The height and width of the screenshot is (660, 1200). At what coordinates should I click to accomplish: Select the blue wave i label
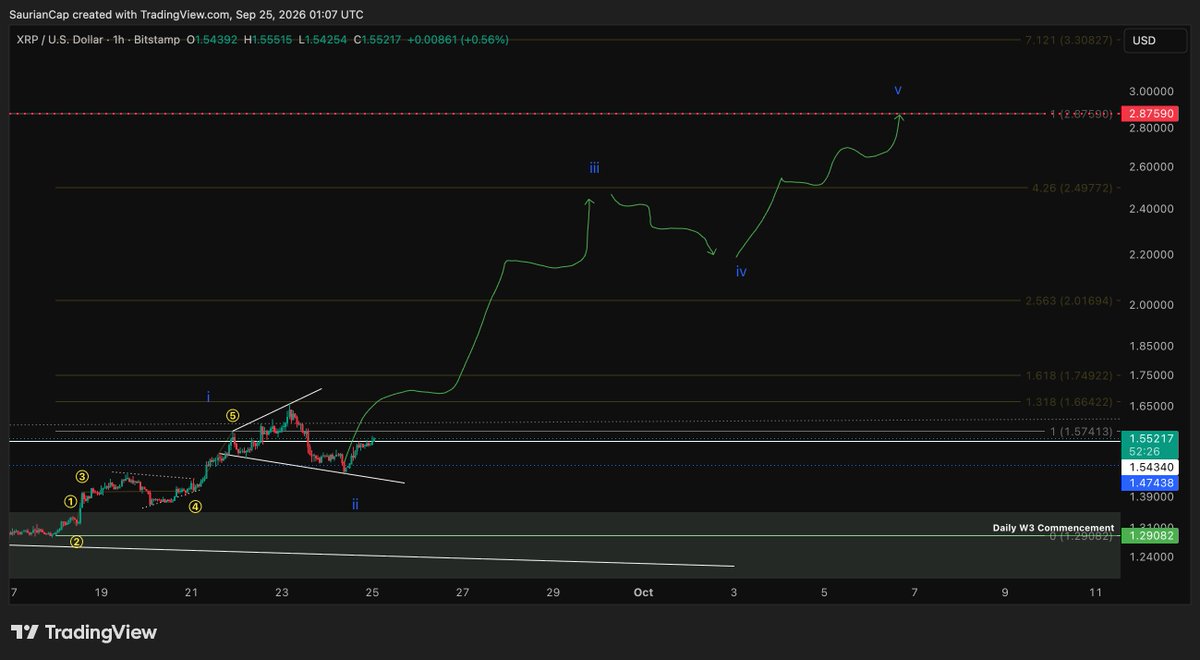(x=208, y=397)
